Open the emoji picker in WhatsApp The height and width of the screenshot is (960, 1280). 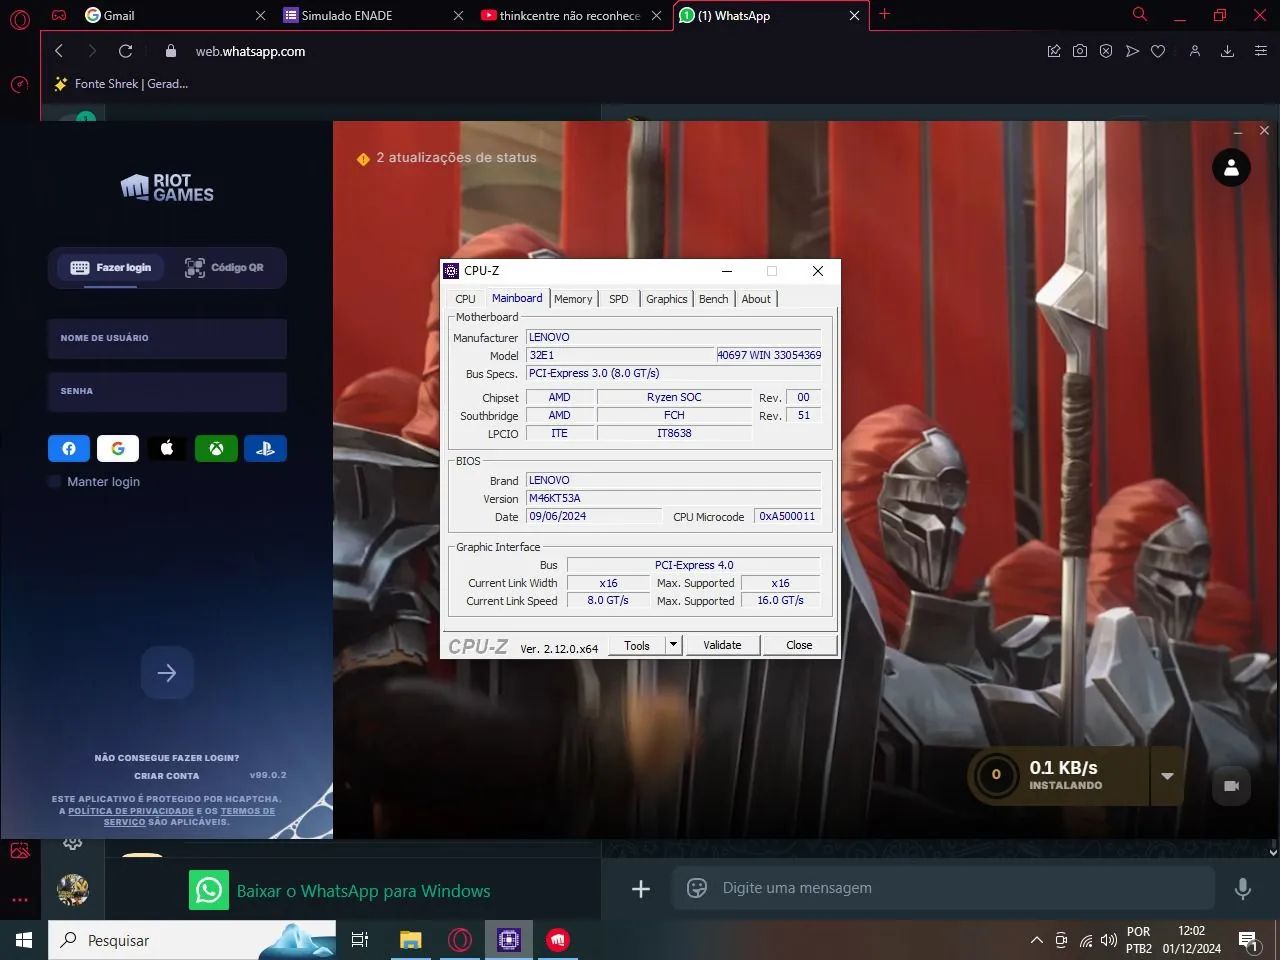click(696, 888)
